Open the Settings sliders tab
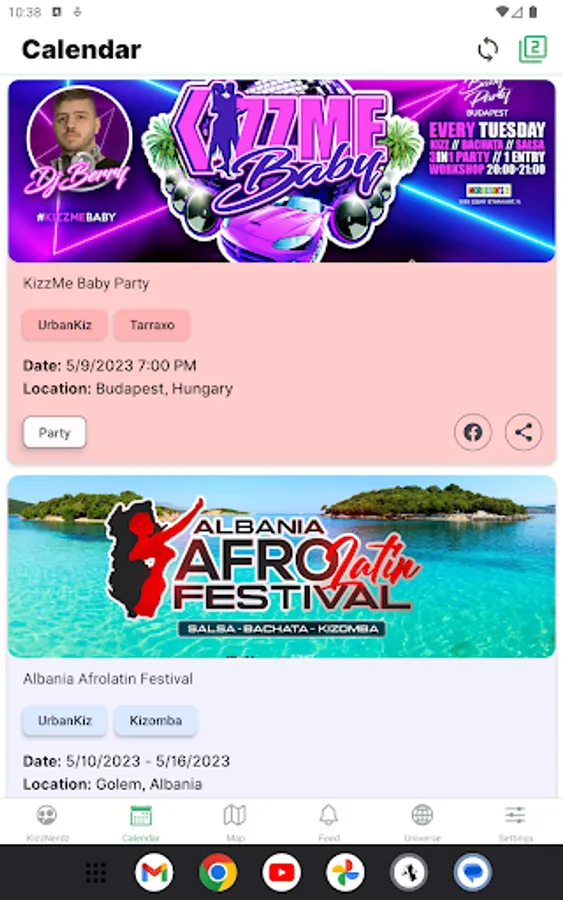 [x=515, y=822]
